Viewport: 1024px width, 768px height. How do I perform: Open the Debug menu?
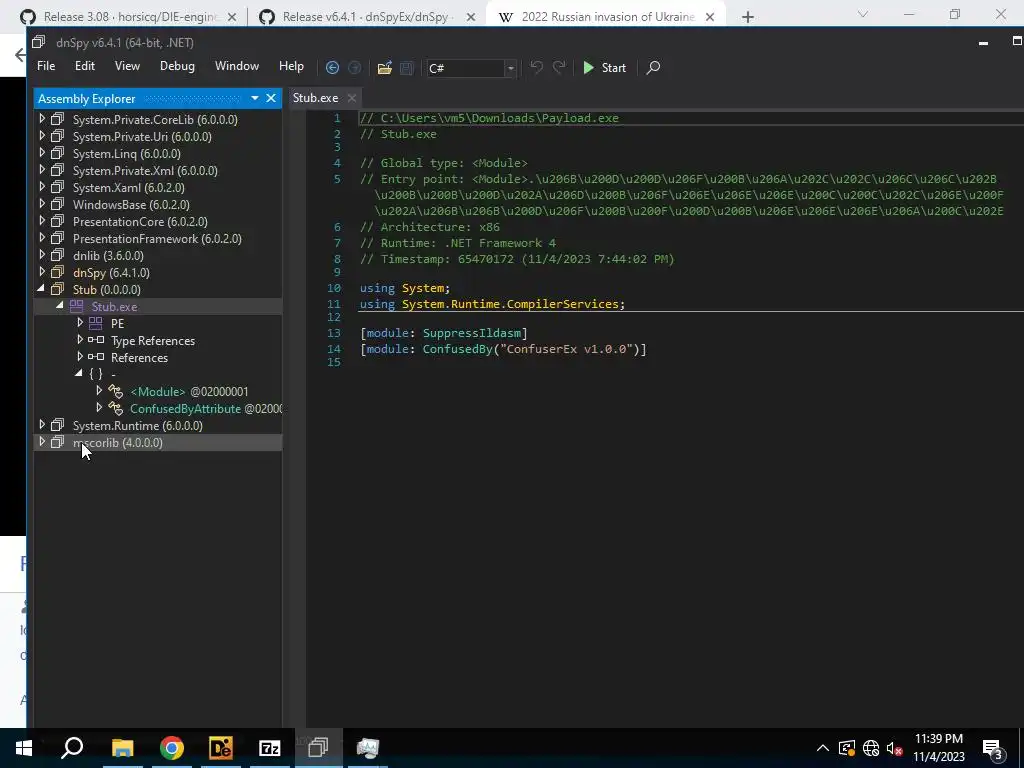(x=177, y=66)
